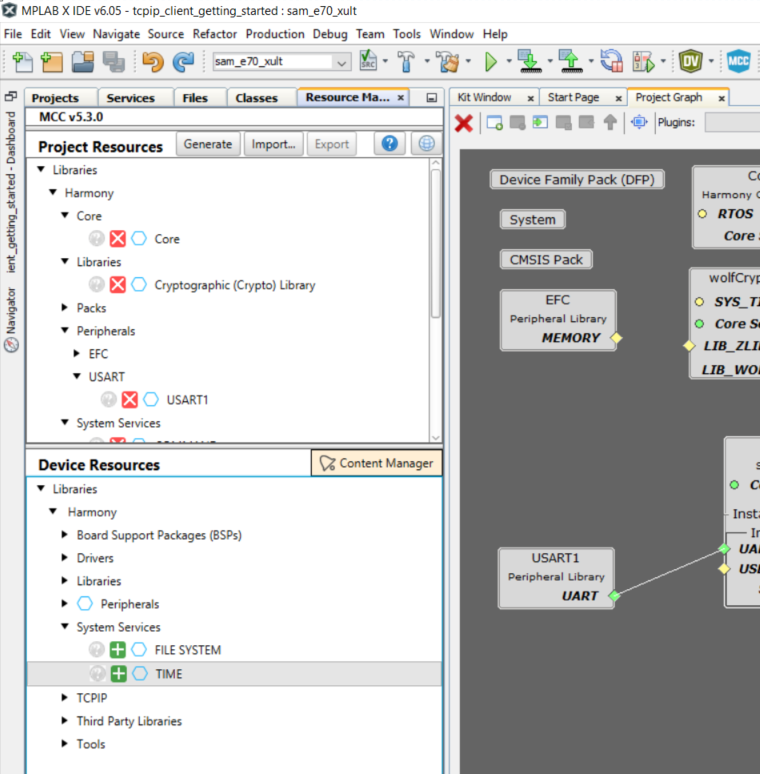The height and width of the screenshot is (774, 760).
Task: Click the green UART connector diamond
Action: pos(614,596)
